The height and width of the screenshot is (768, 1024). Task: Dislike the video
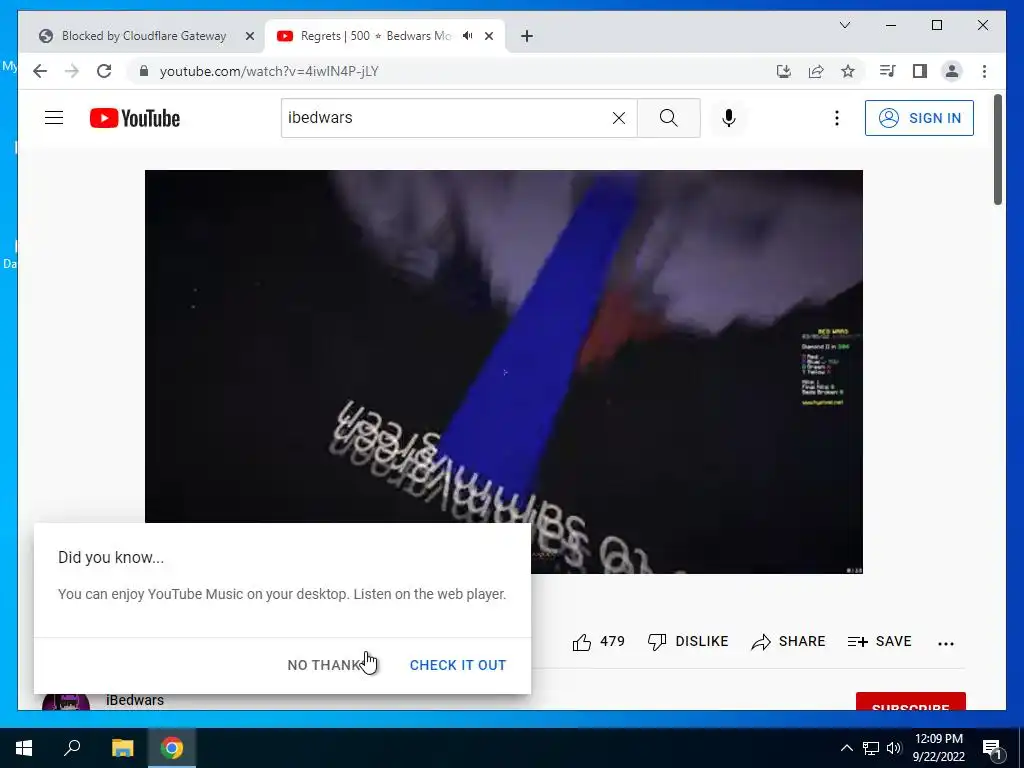(687, 642)
